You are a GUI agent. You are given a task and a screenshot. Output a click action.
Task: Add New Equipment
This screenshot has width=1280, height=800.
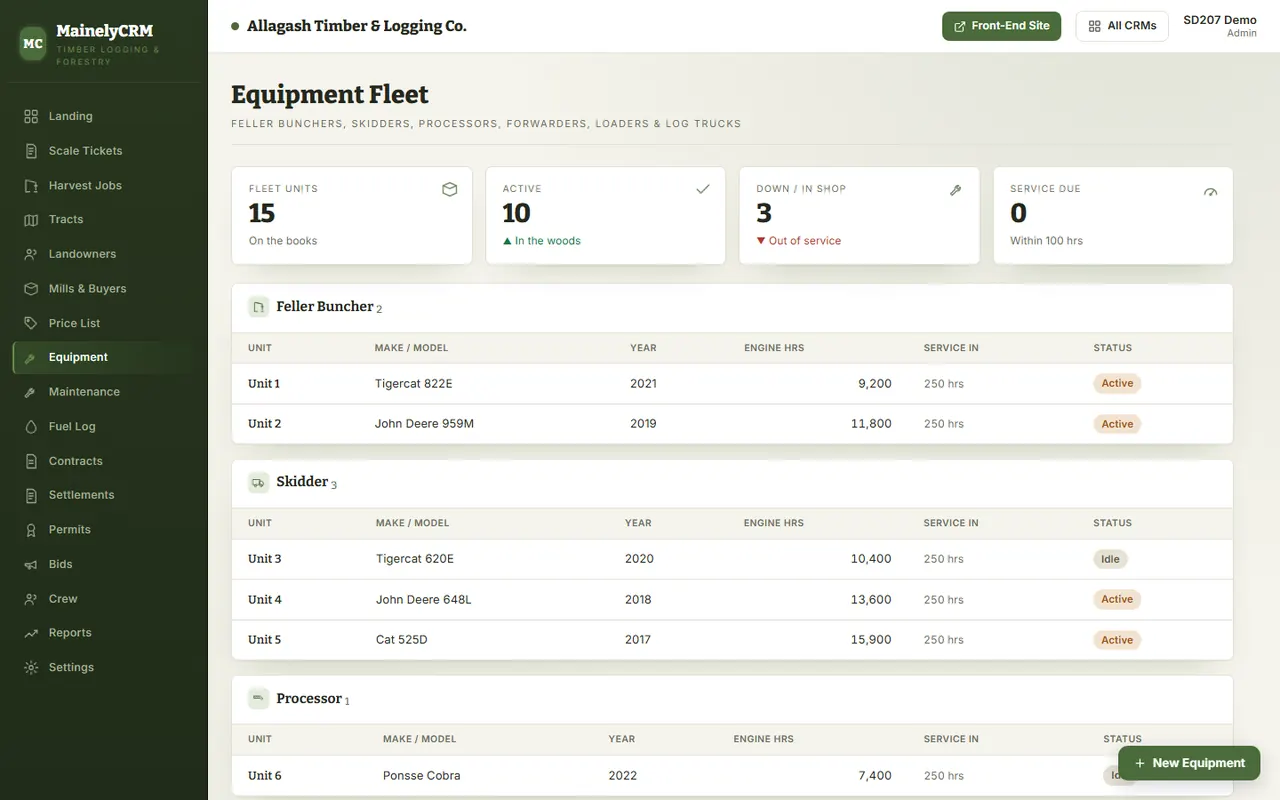click(1189, 763)
